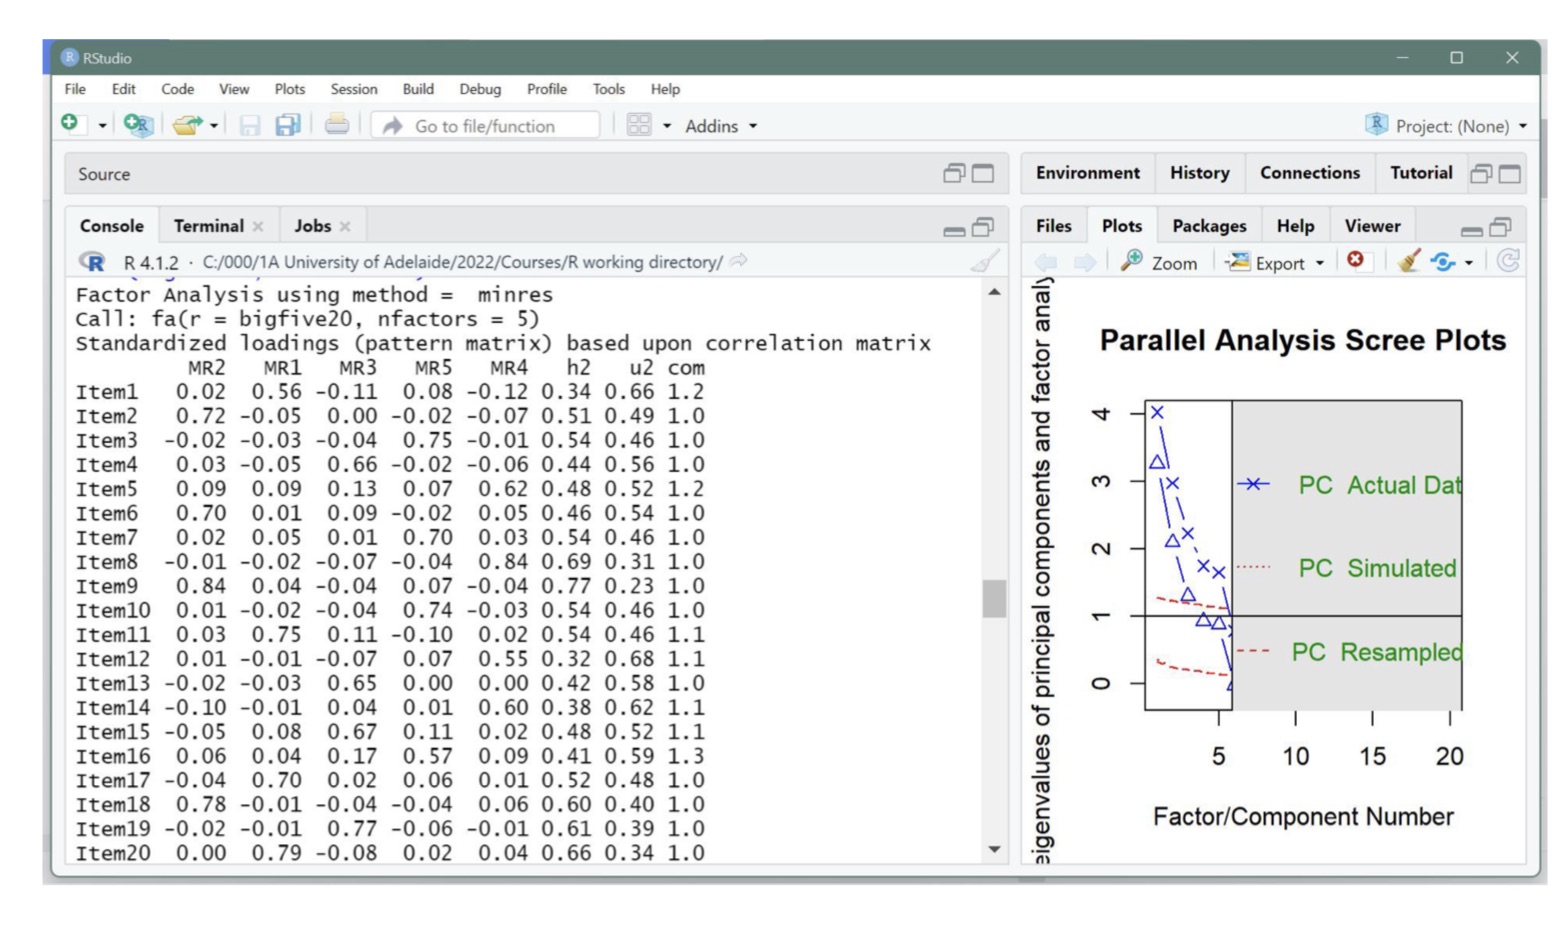
Task: Restore the Console pane
Action: click(984, 227)
